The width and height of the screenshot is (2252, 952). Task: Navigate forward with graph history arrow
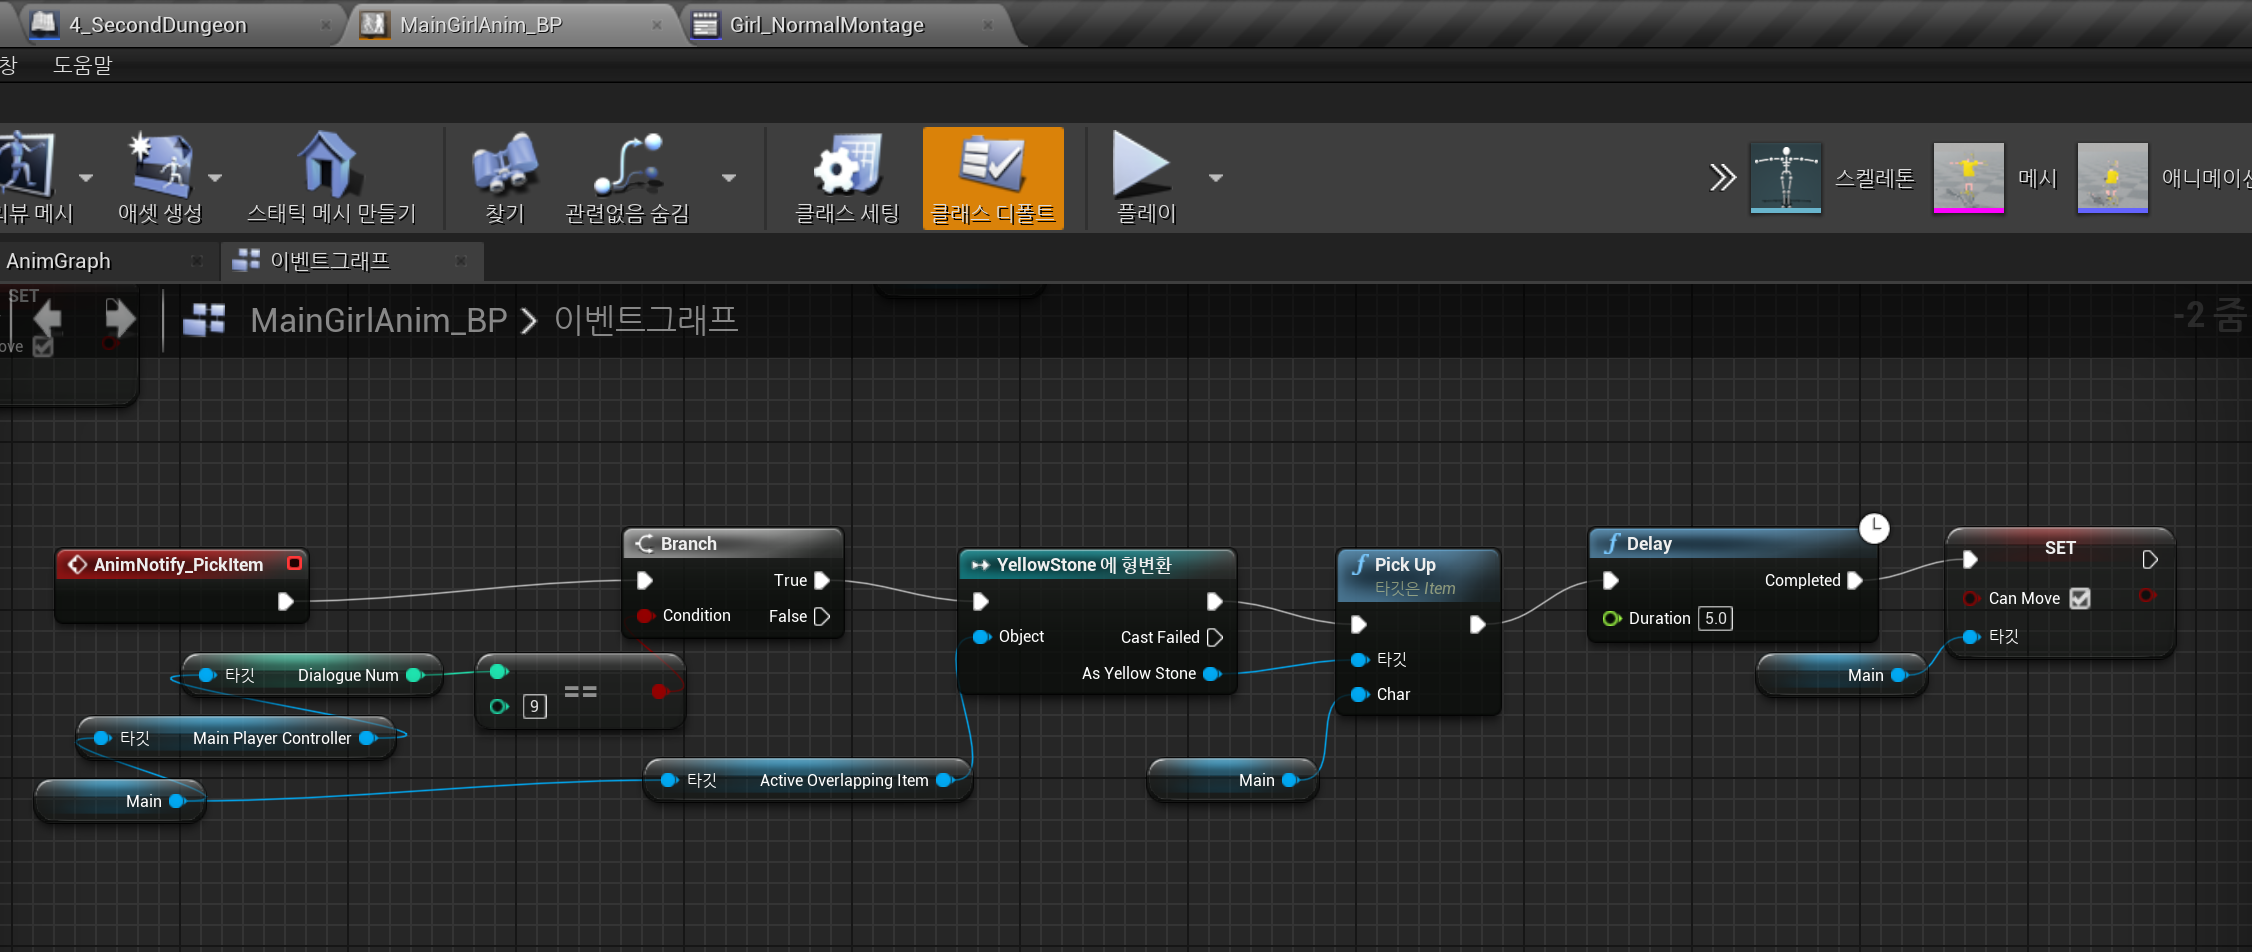coord(119,319)
